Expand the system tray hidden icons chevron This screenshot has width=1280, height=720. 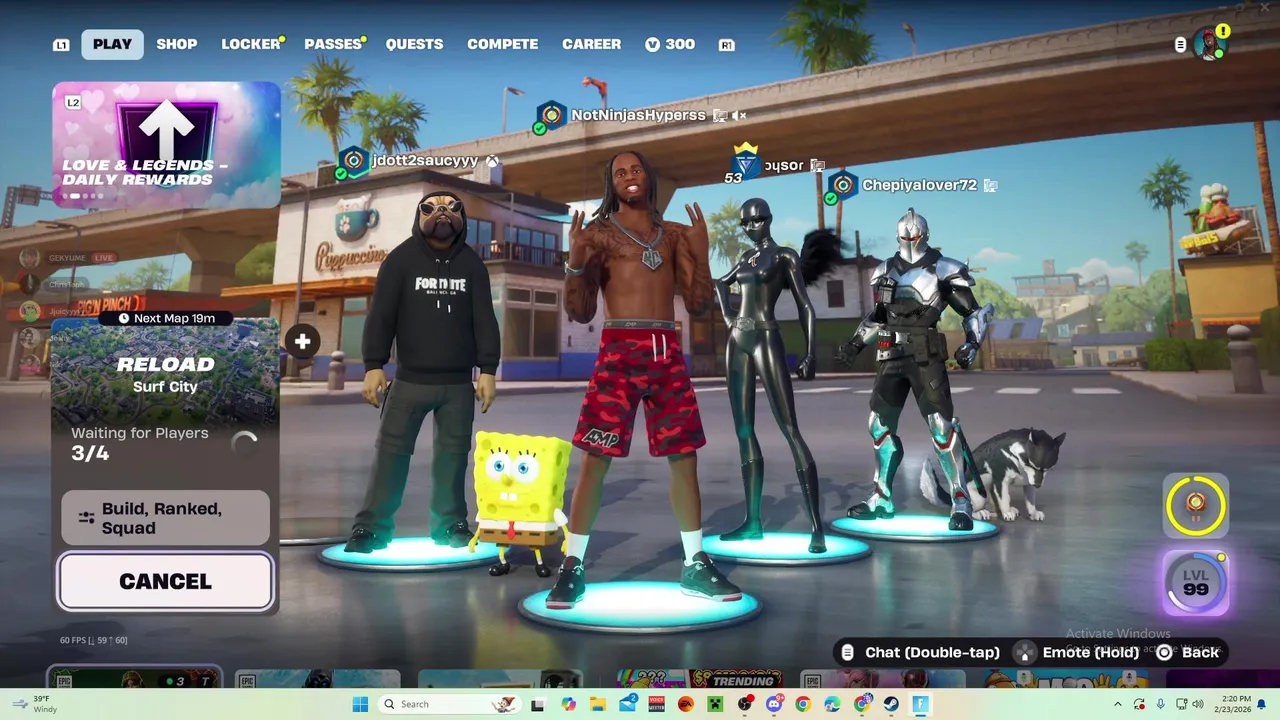(1118, 704)
